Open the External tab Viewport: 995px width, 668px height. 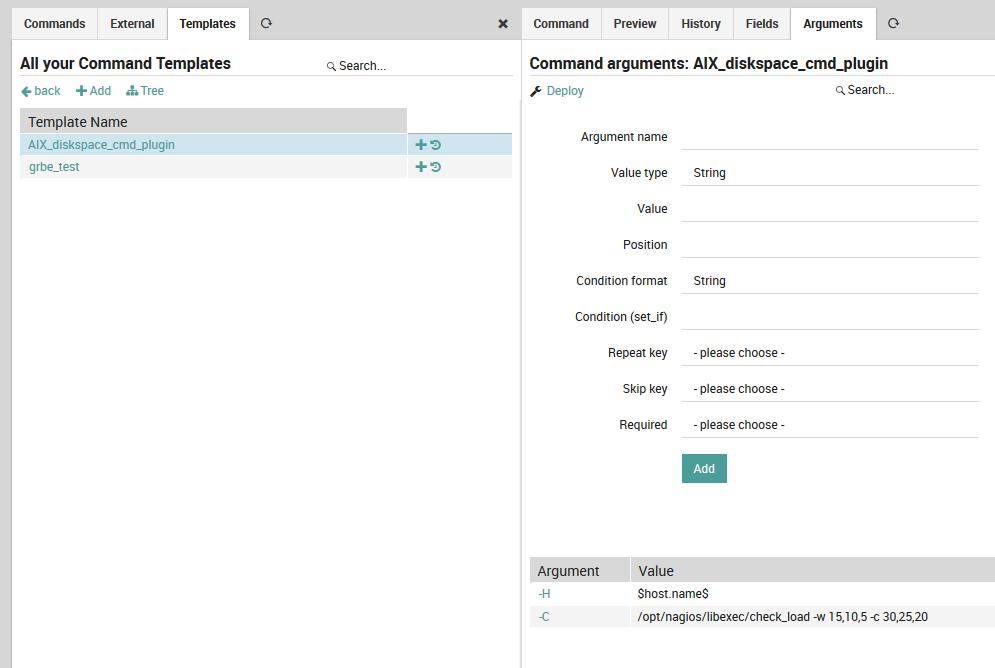[x=132, y=24]
